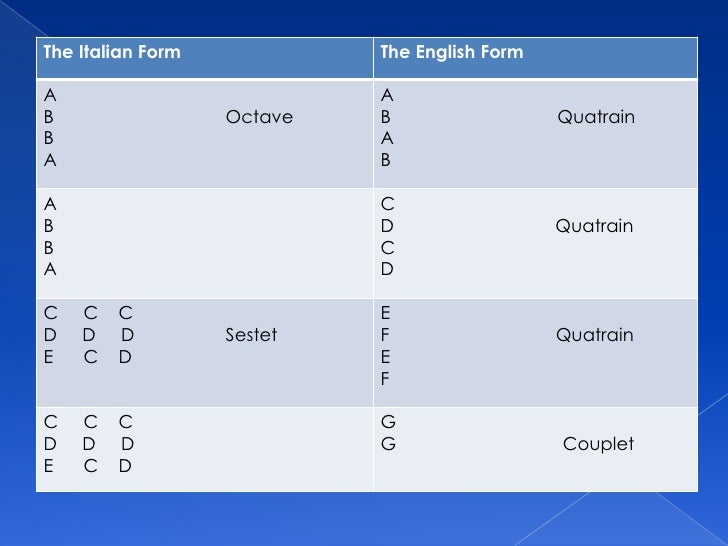Click the first letter E in English column
The width and height of the screenshot is (728, 546).
pos(385,312)
